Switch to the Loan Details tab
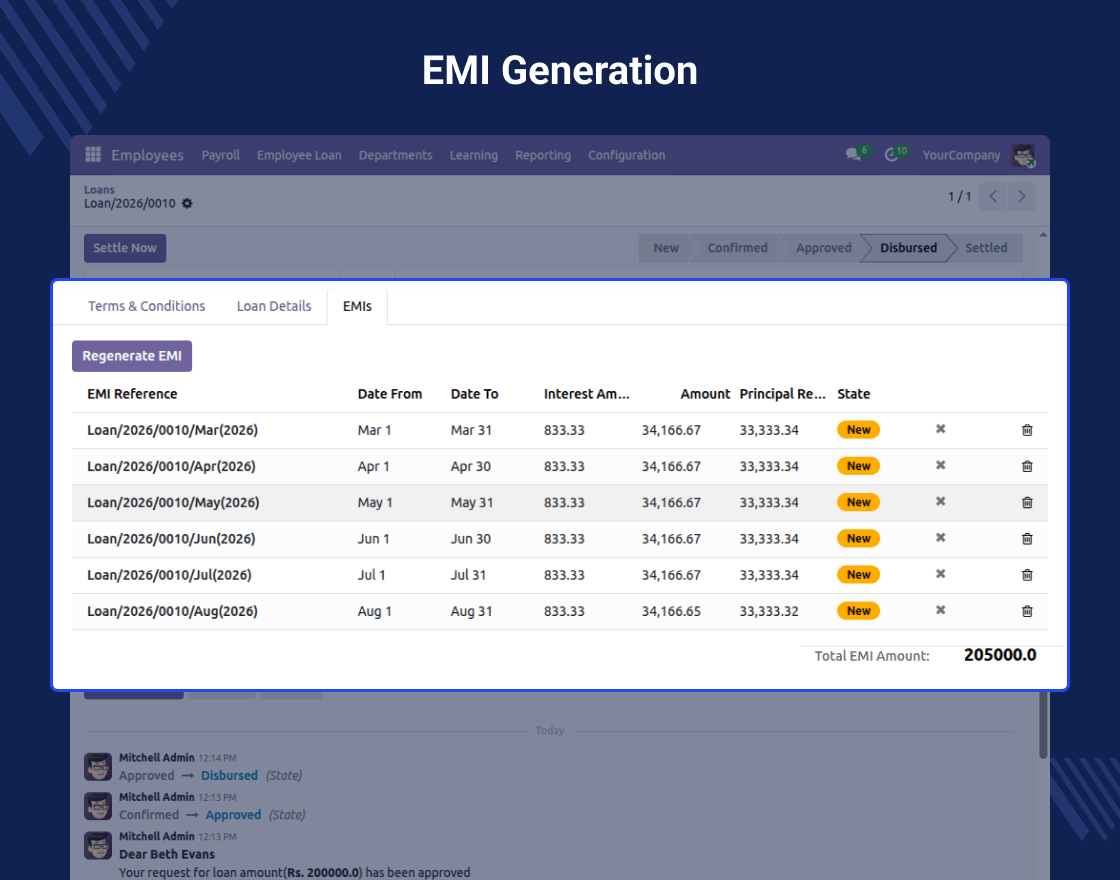This screenshot has width=1120, height=880. coord(274,306)
